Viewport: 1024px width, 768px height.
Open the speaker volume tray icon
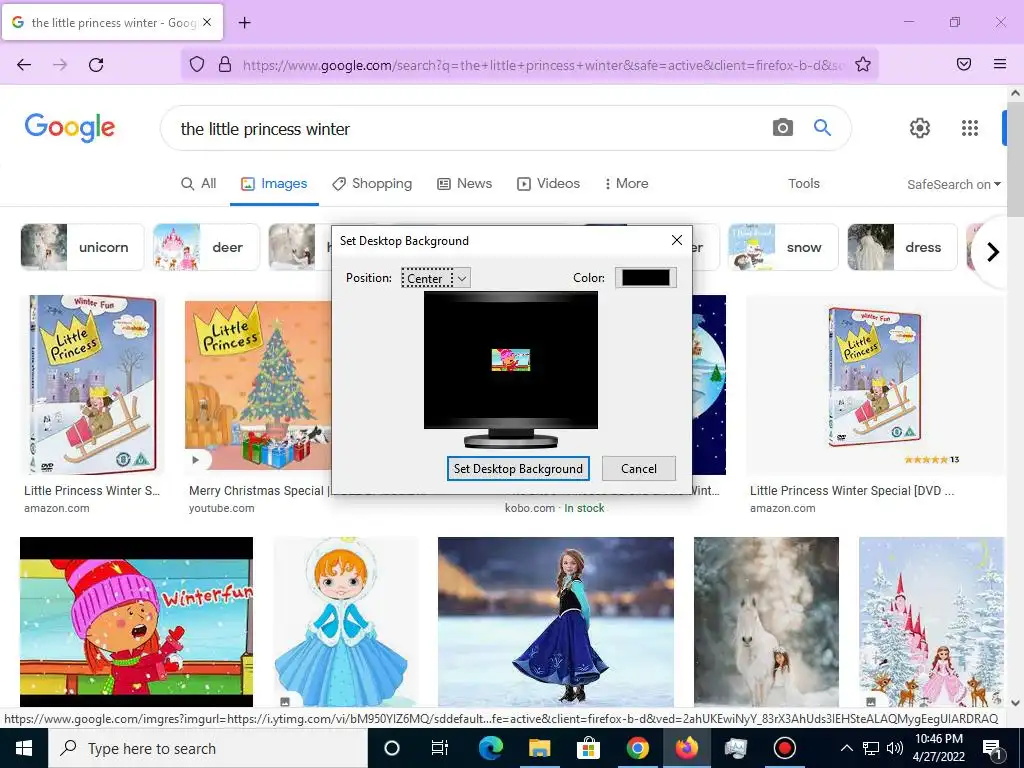point(895,748)
